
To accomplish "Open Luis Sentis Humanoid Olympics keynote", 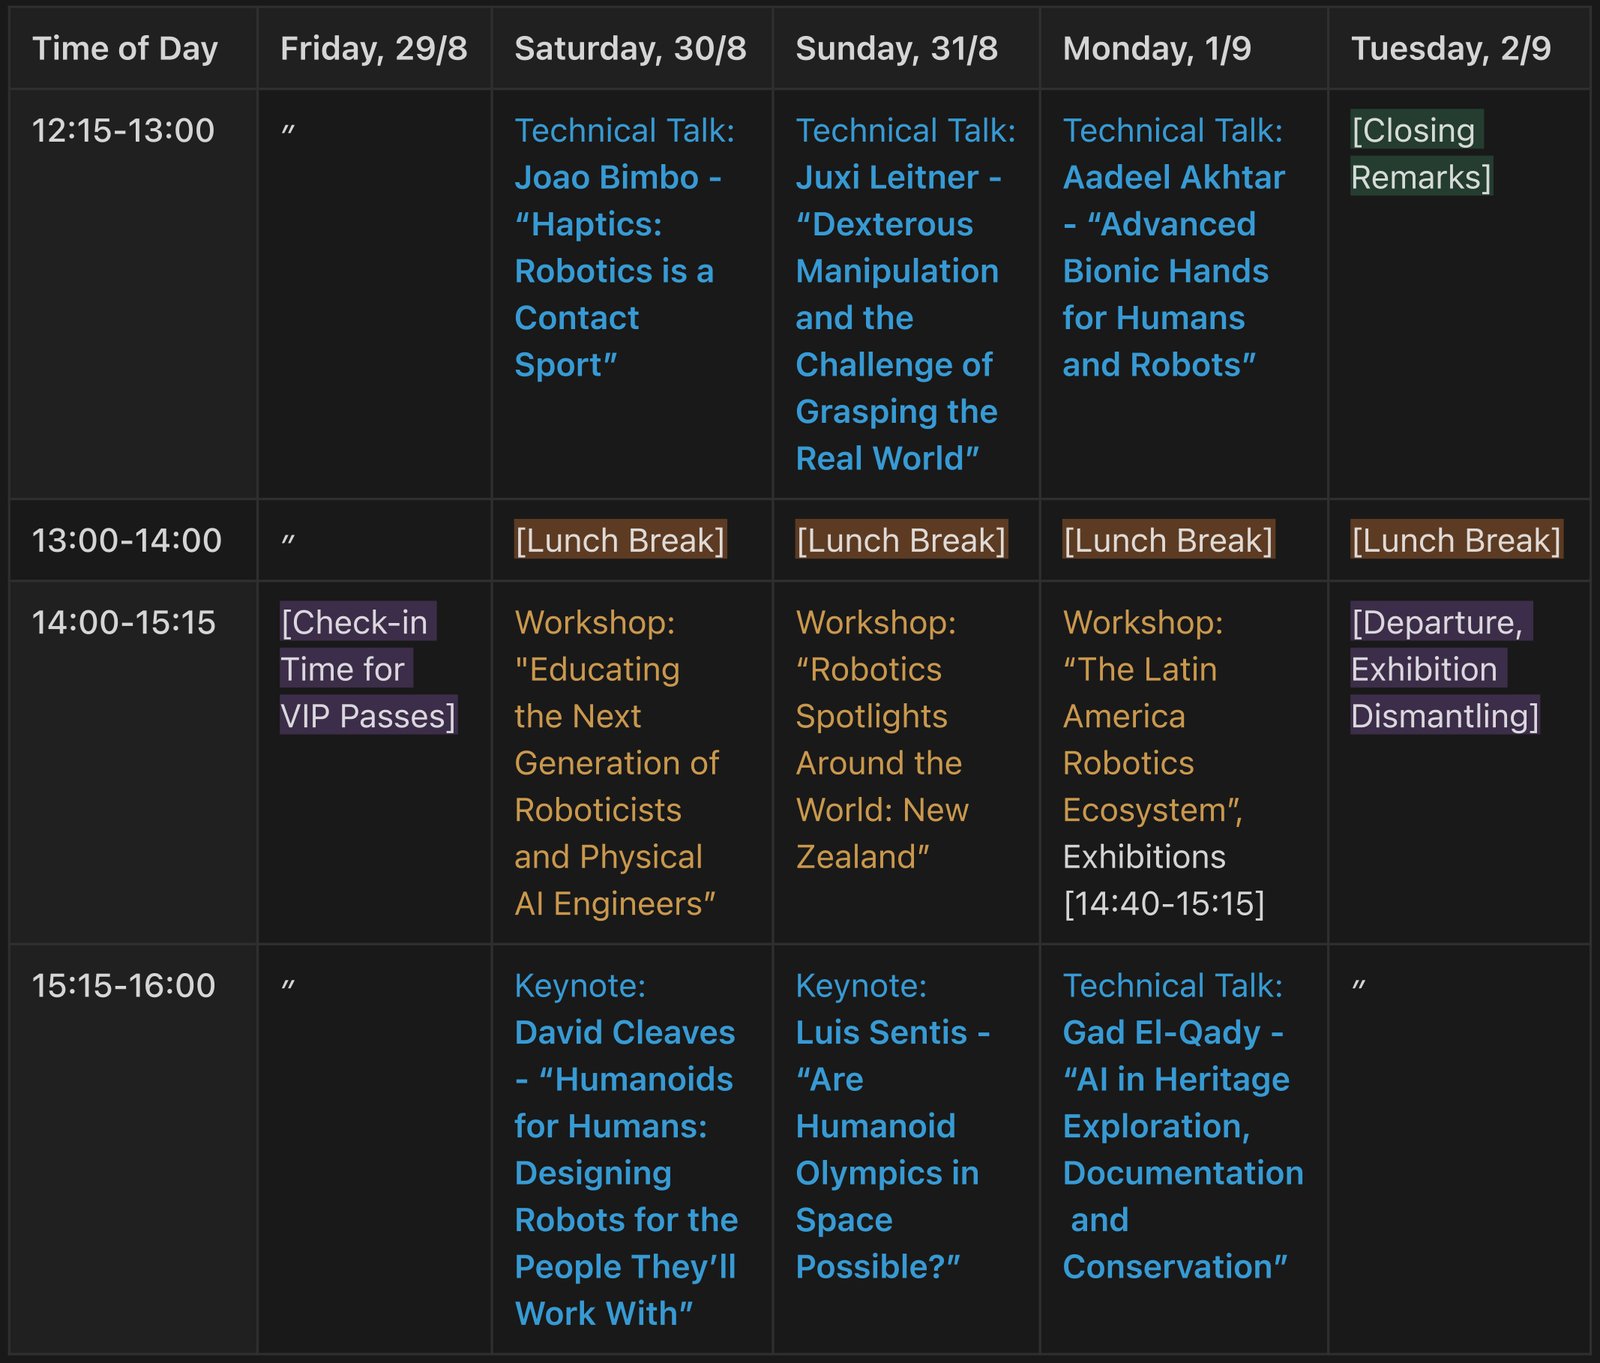I will click(886, 1126).
